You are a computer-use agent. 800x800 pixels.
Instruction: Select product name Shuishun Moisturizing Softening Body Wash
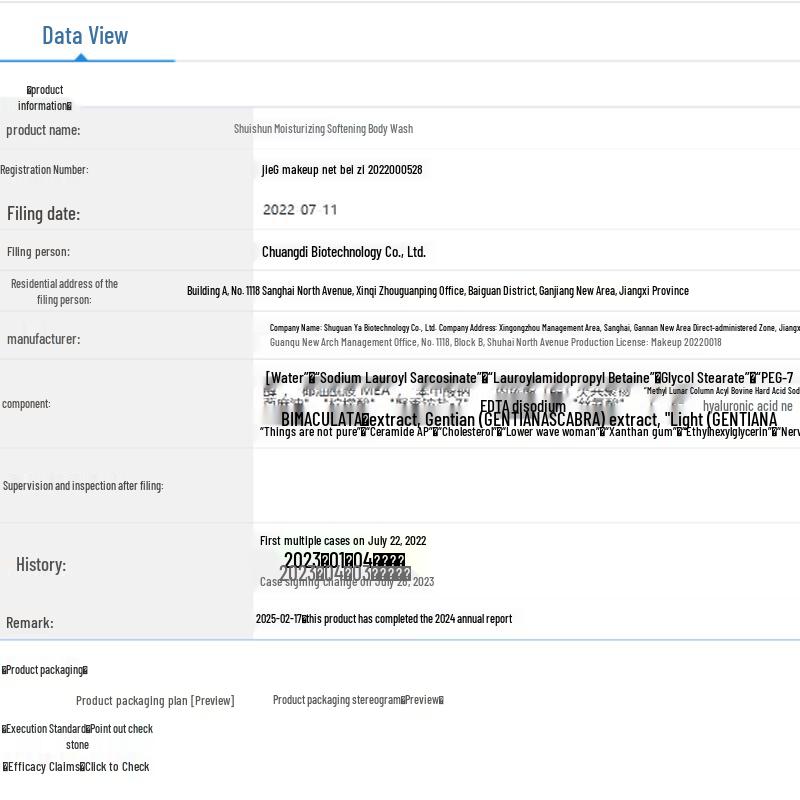click(323, 129)
